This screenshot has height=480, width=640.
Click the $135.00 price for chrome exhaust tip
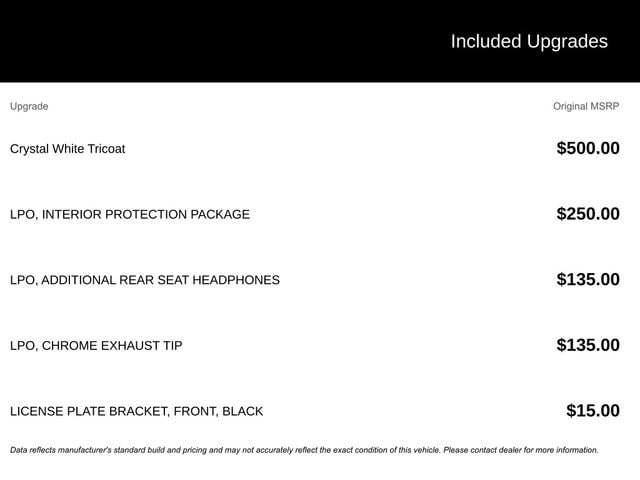[588, 346]
